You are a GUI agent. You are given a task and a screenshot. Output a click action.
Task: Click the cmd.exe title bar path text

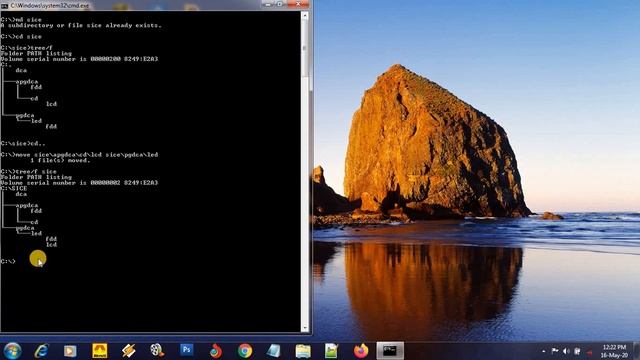(x=50, y=5)
